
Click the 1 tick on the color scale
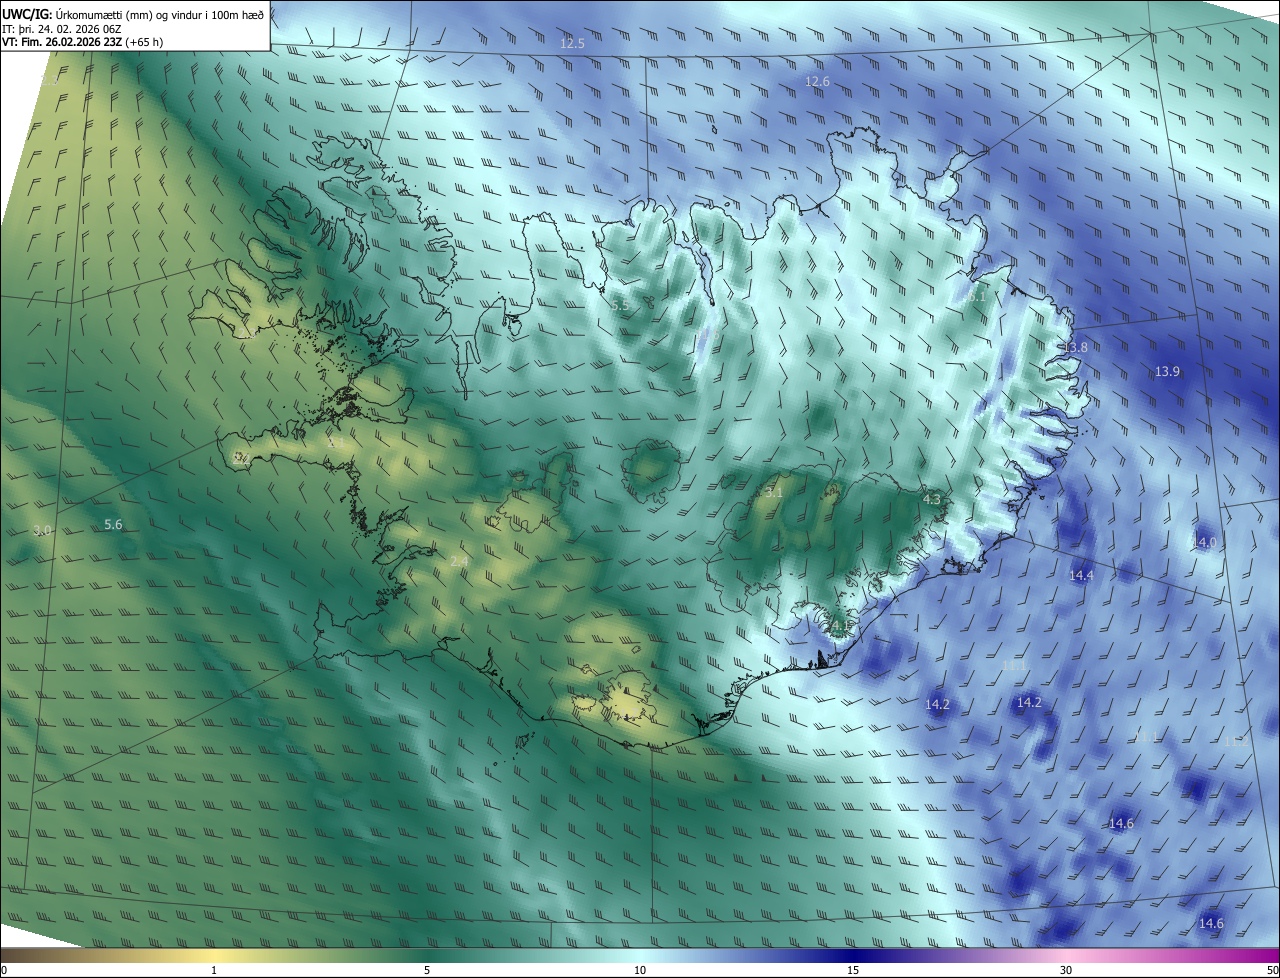tap(214, 970)
